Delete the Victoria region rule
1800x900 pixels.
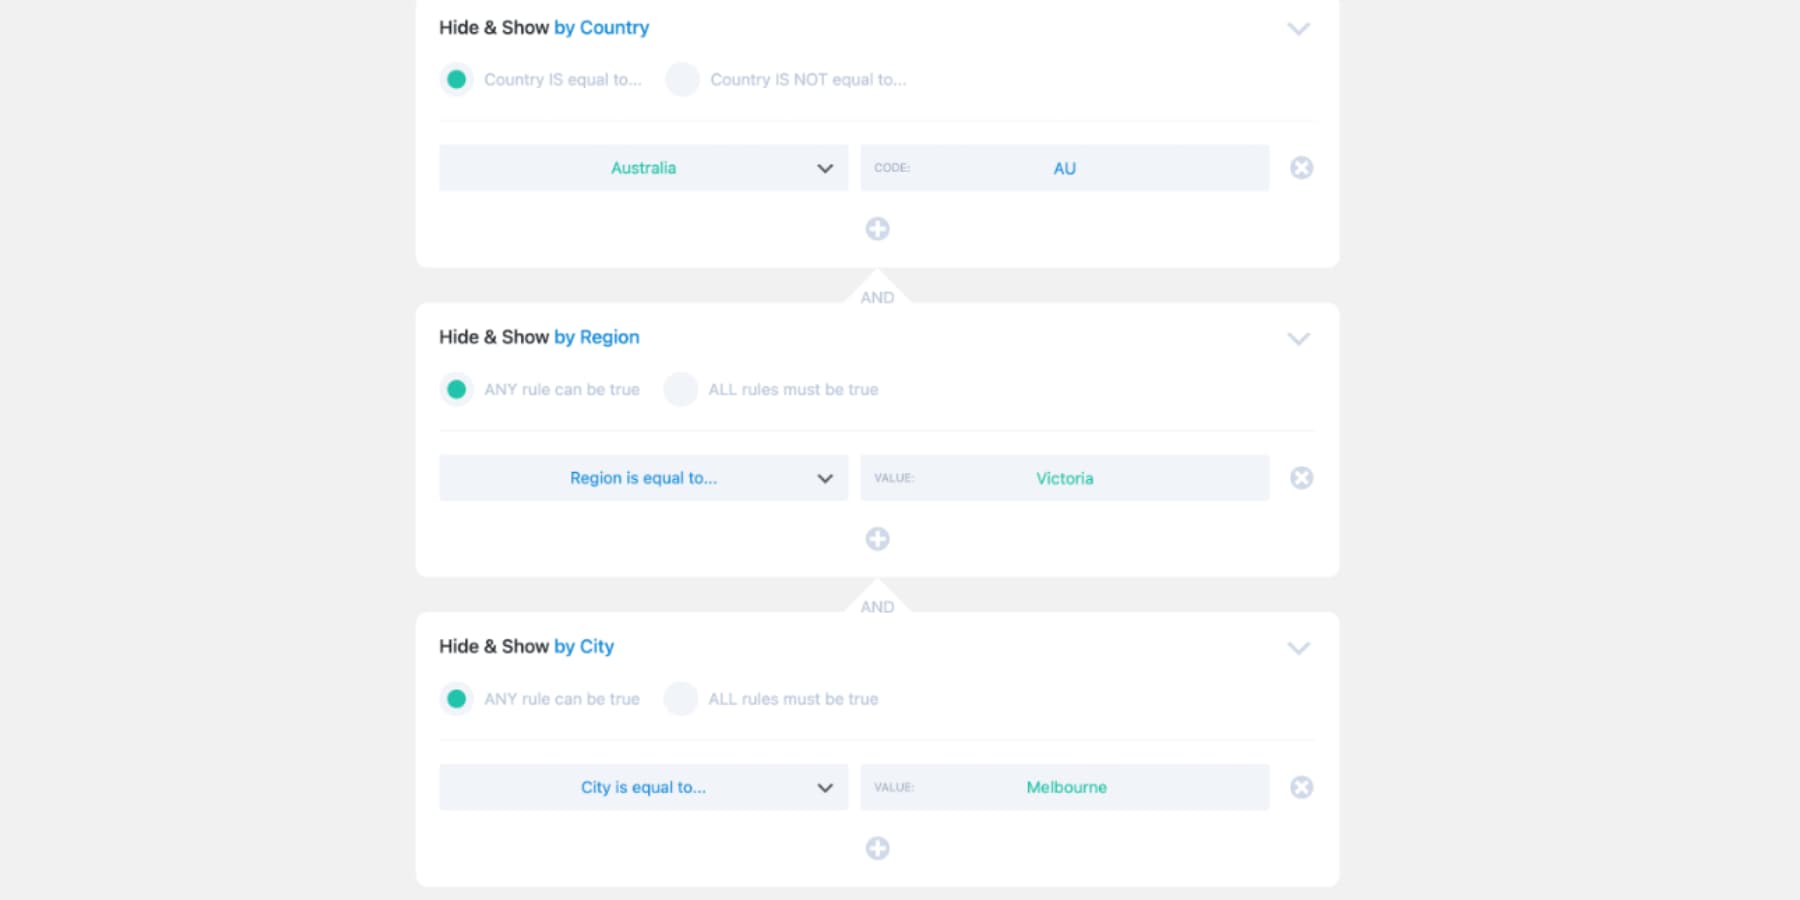click(1301, 478)
